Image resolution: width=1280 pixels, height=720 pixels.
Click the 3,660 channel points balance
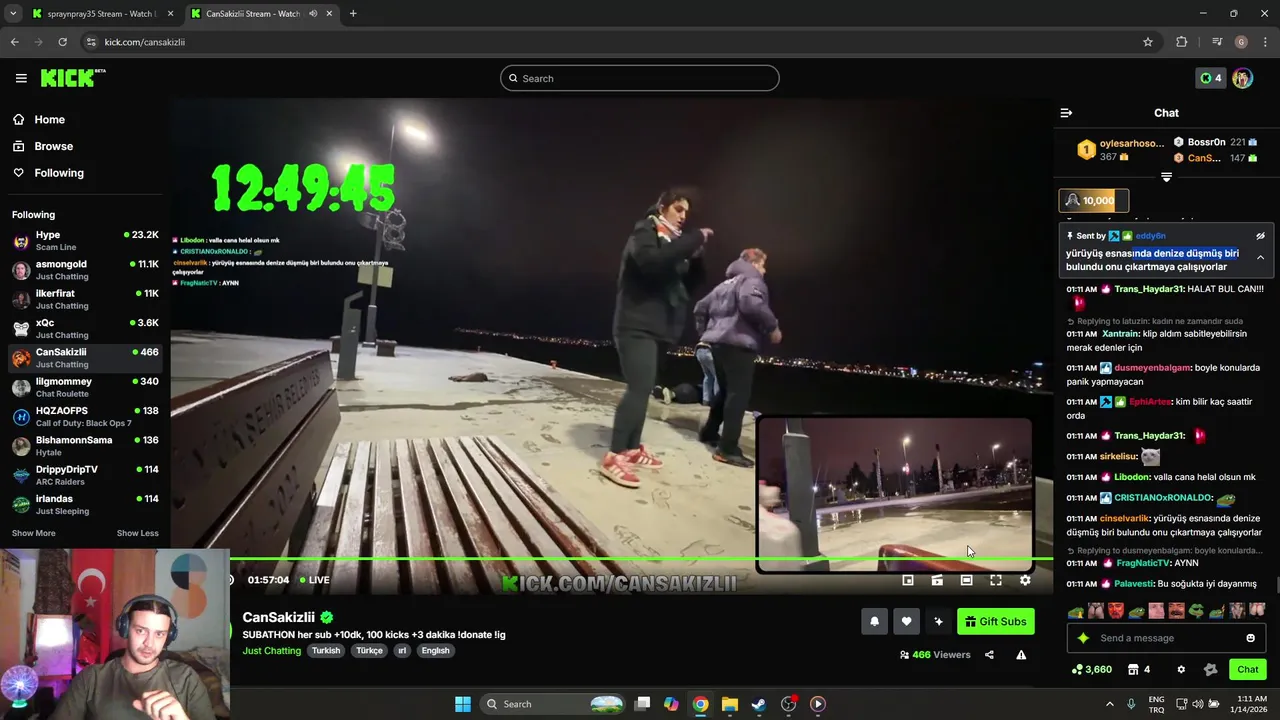(1091, 670)
